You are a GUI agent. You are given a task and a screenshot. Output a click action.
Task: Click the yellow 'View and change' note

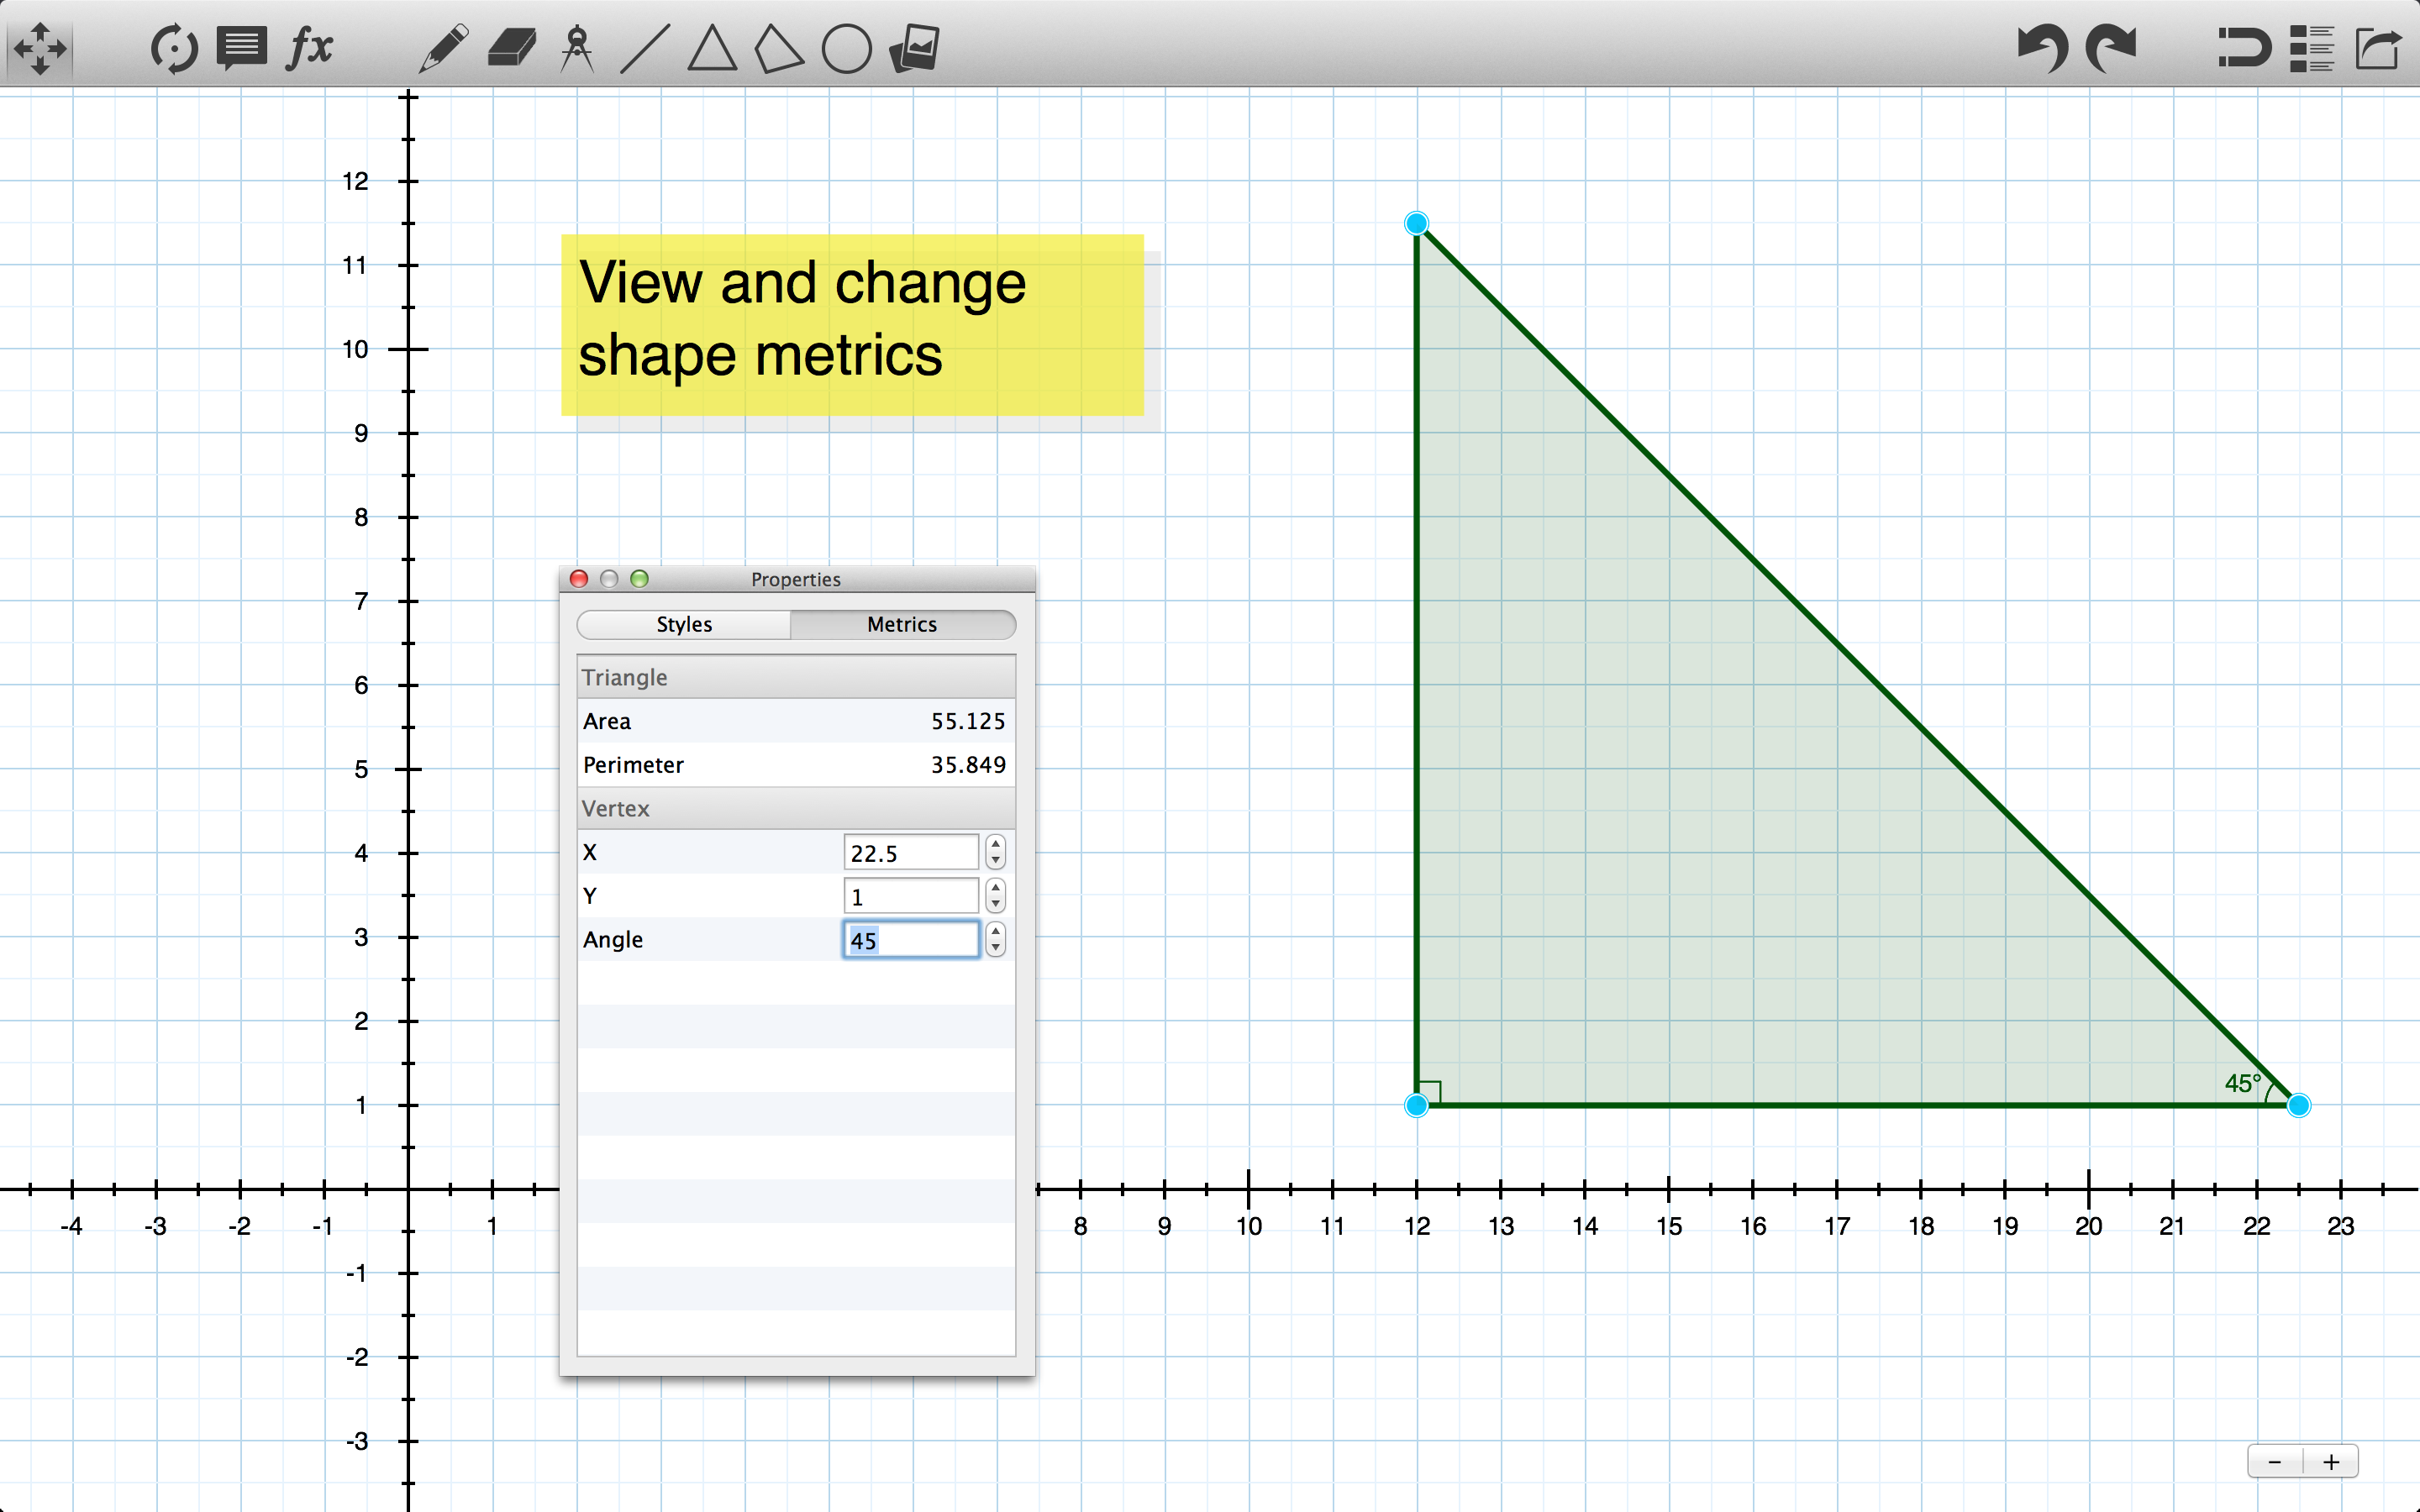pos(852,325)
